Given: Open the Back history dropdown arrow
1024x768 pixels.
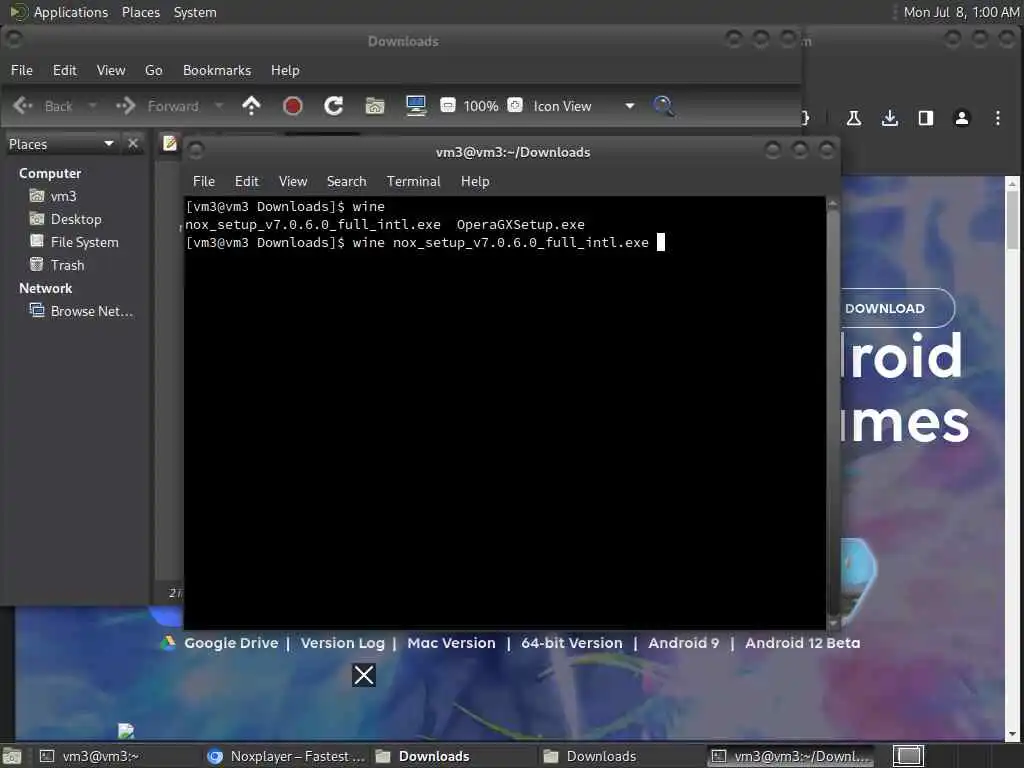Looking at the screenshot, I should point(92,106).
